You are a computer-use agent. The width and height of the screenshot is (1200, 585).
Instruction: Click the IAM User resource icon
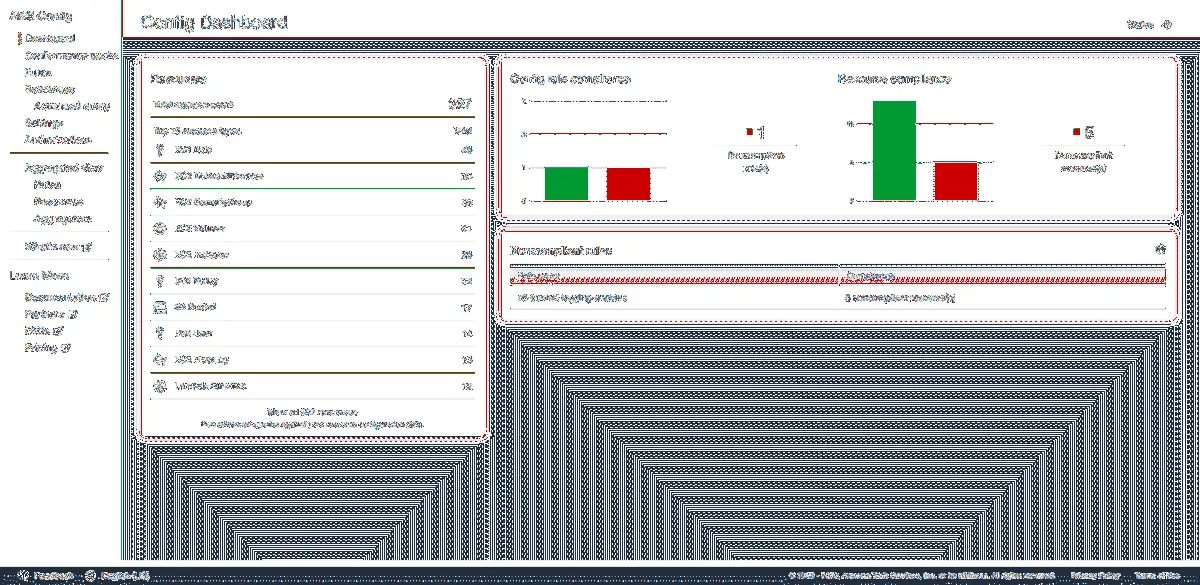tap(160, 333)
